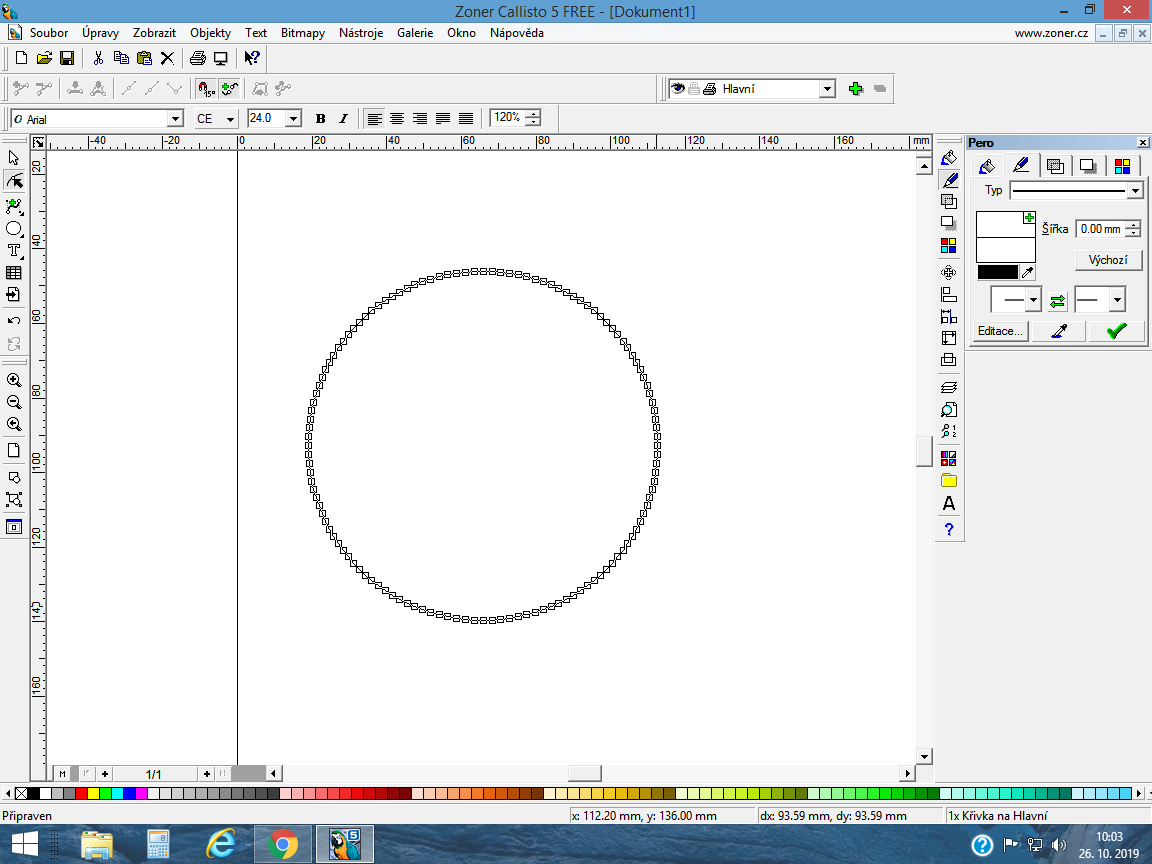Choose the ellipse shape tool
The width and height of the screenshot is (1152, 864).
[x=14, y=228]
